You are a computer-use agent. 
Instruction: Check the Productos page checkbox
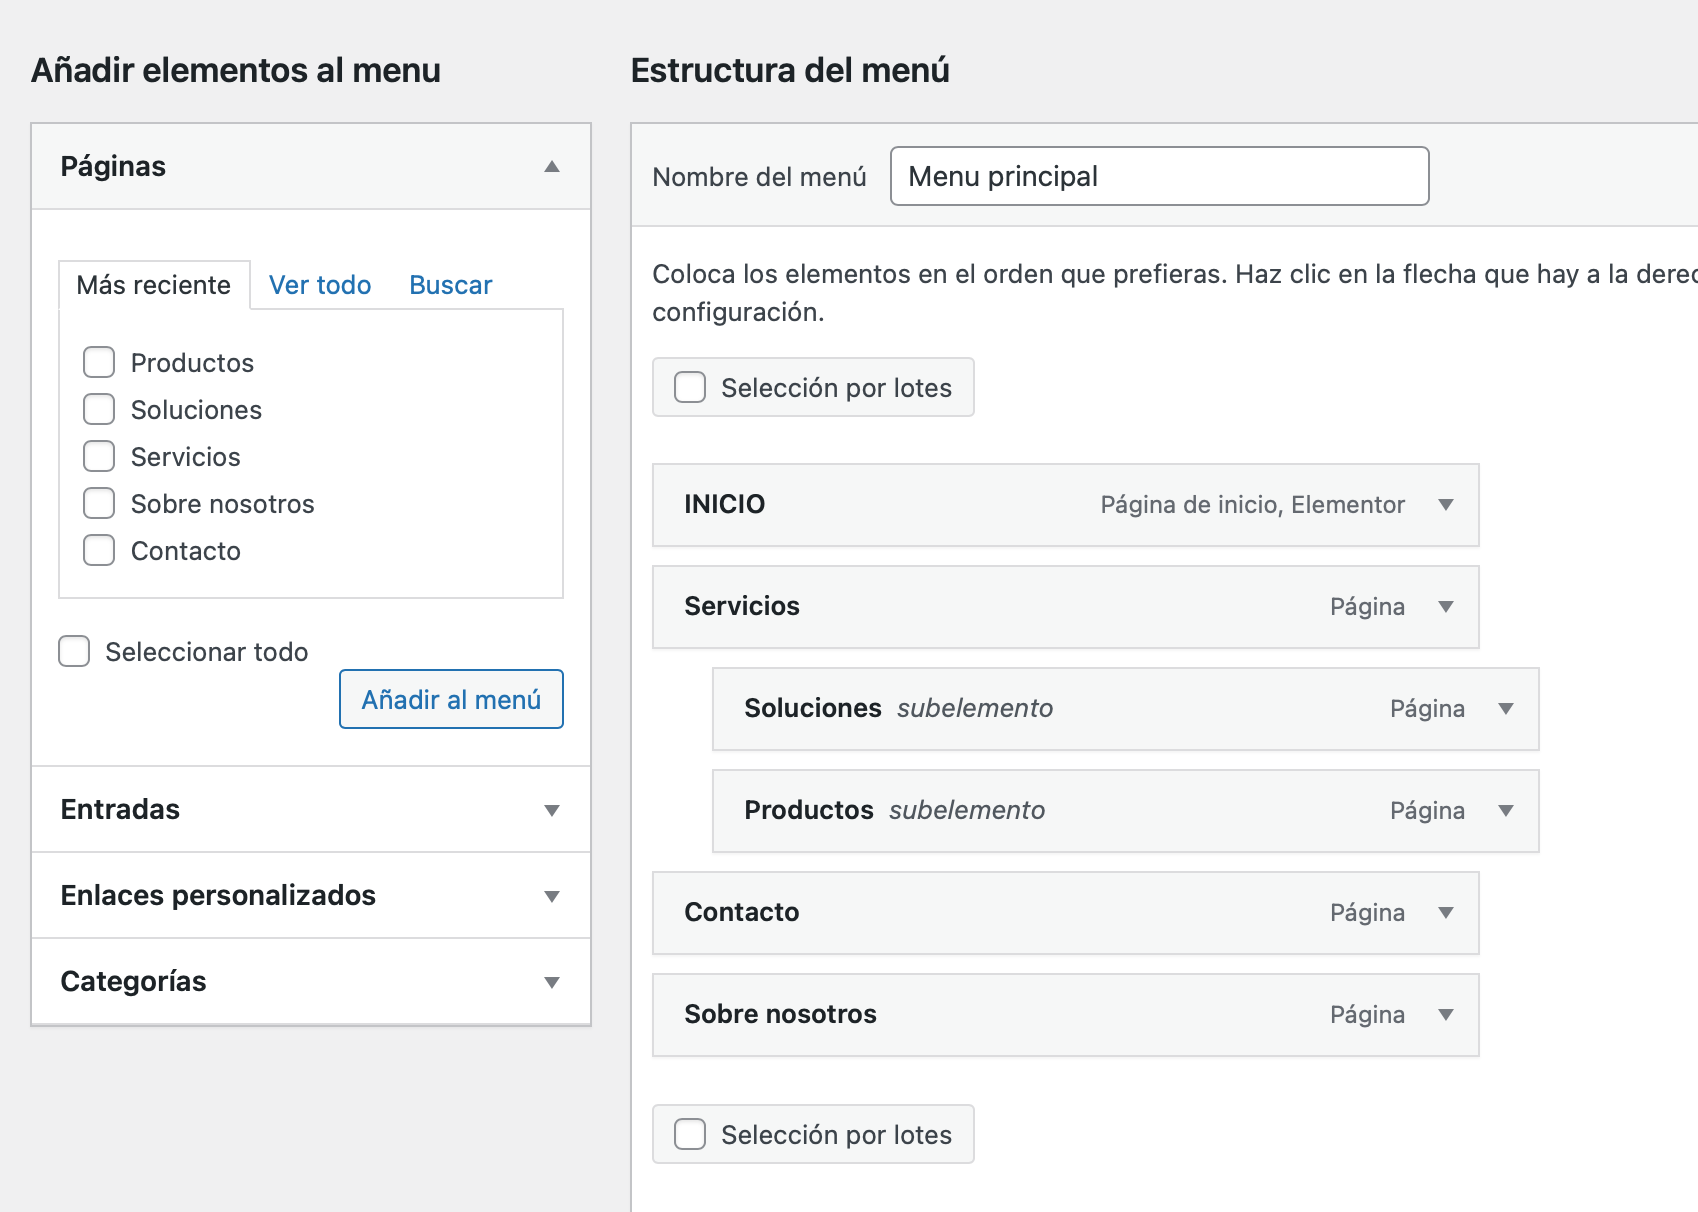click(x=99, y=362)
